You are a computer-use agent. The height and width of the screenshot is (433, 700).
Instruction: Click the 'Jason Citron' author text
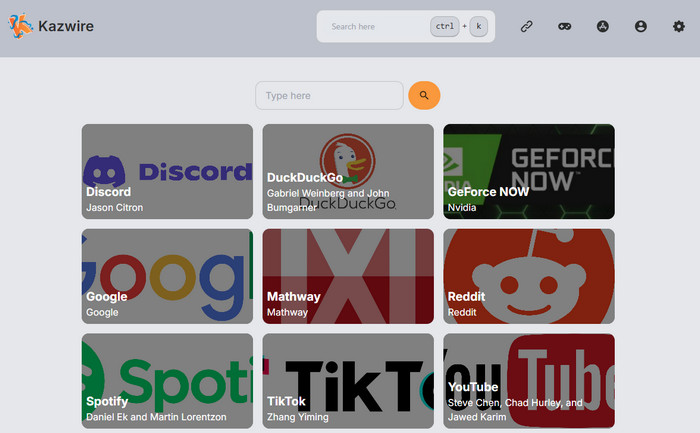(115, 208)
